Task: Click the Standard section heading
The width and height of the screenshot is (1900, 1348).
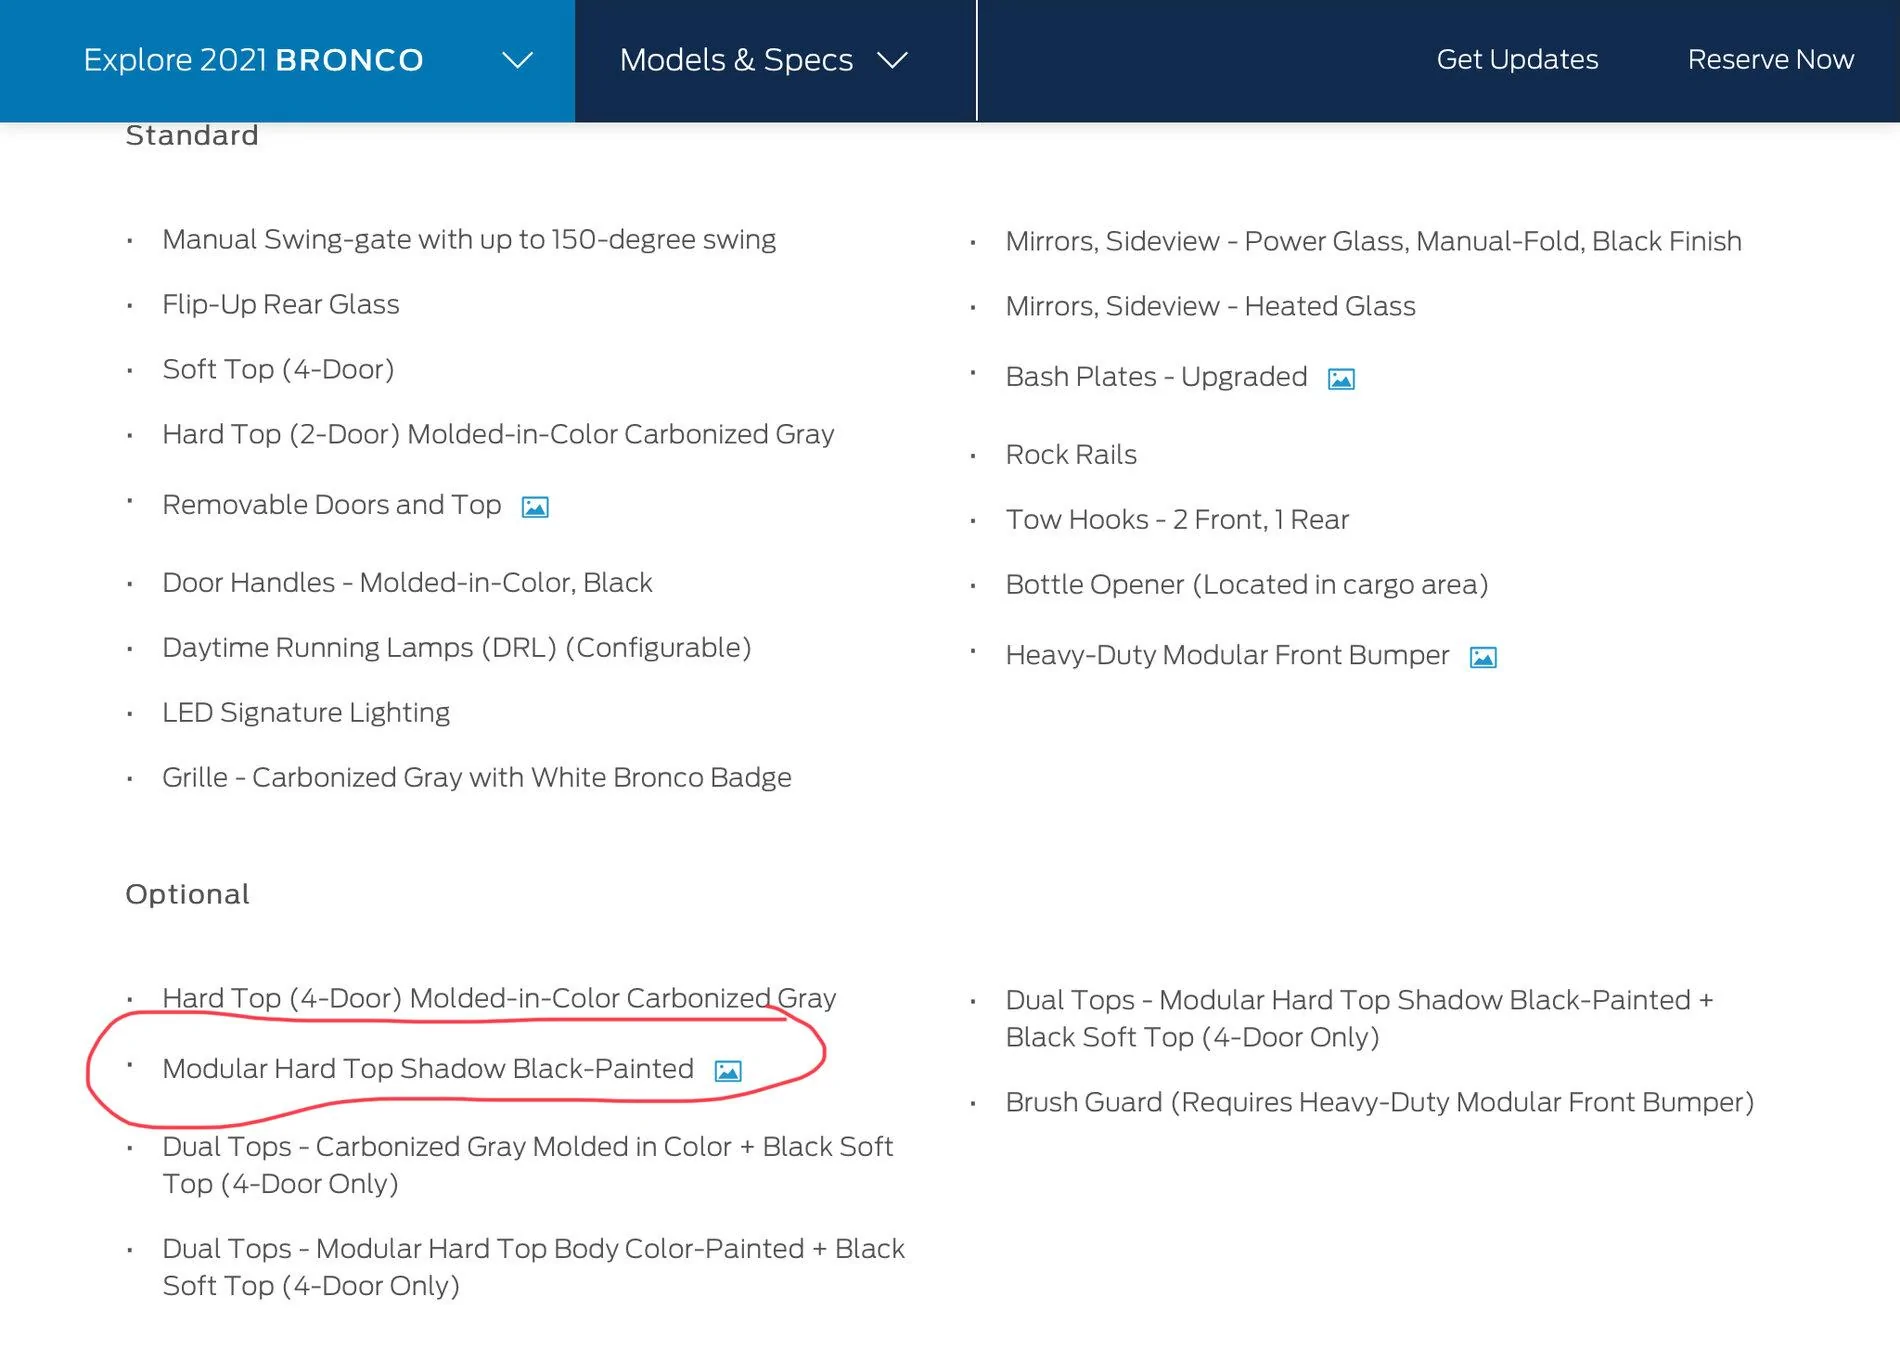Action: (x=192, y=135)
